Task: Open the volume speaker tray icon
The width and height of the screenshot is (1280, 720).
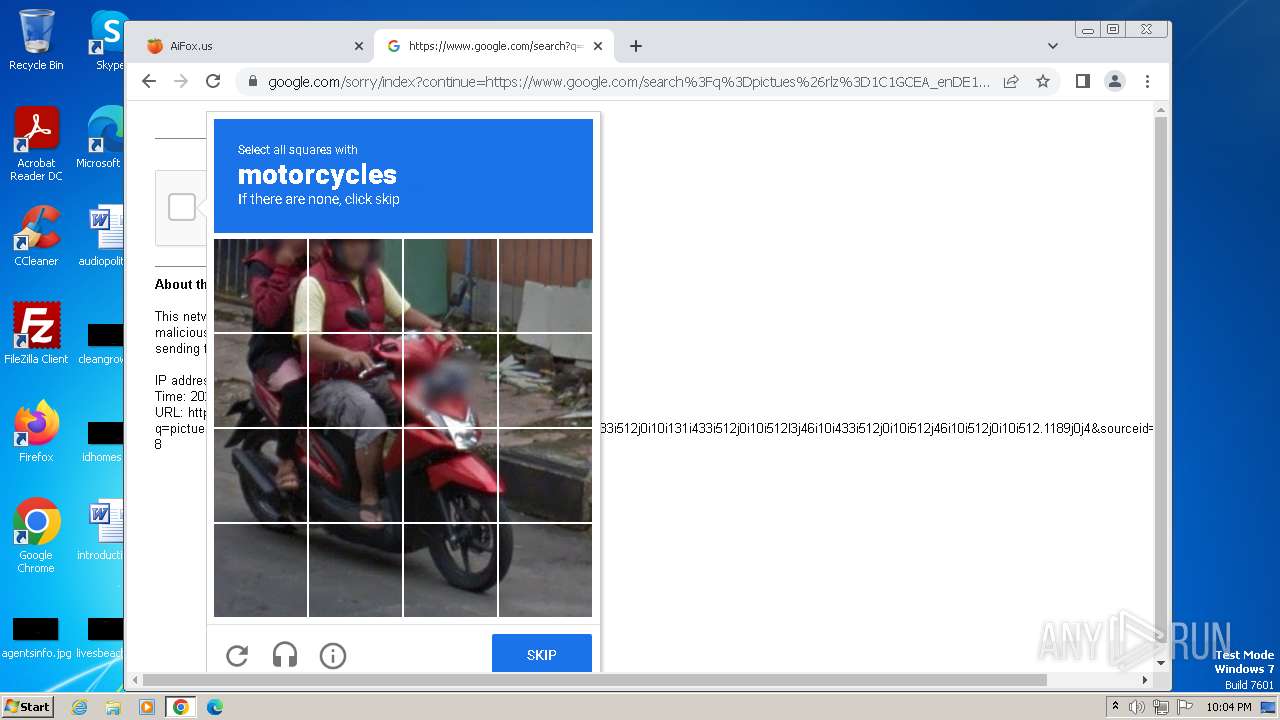Action: 1137,707
